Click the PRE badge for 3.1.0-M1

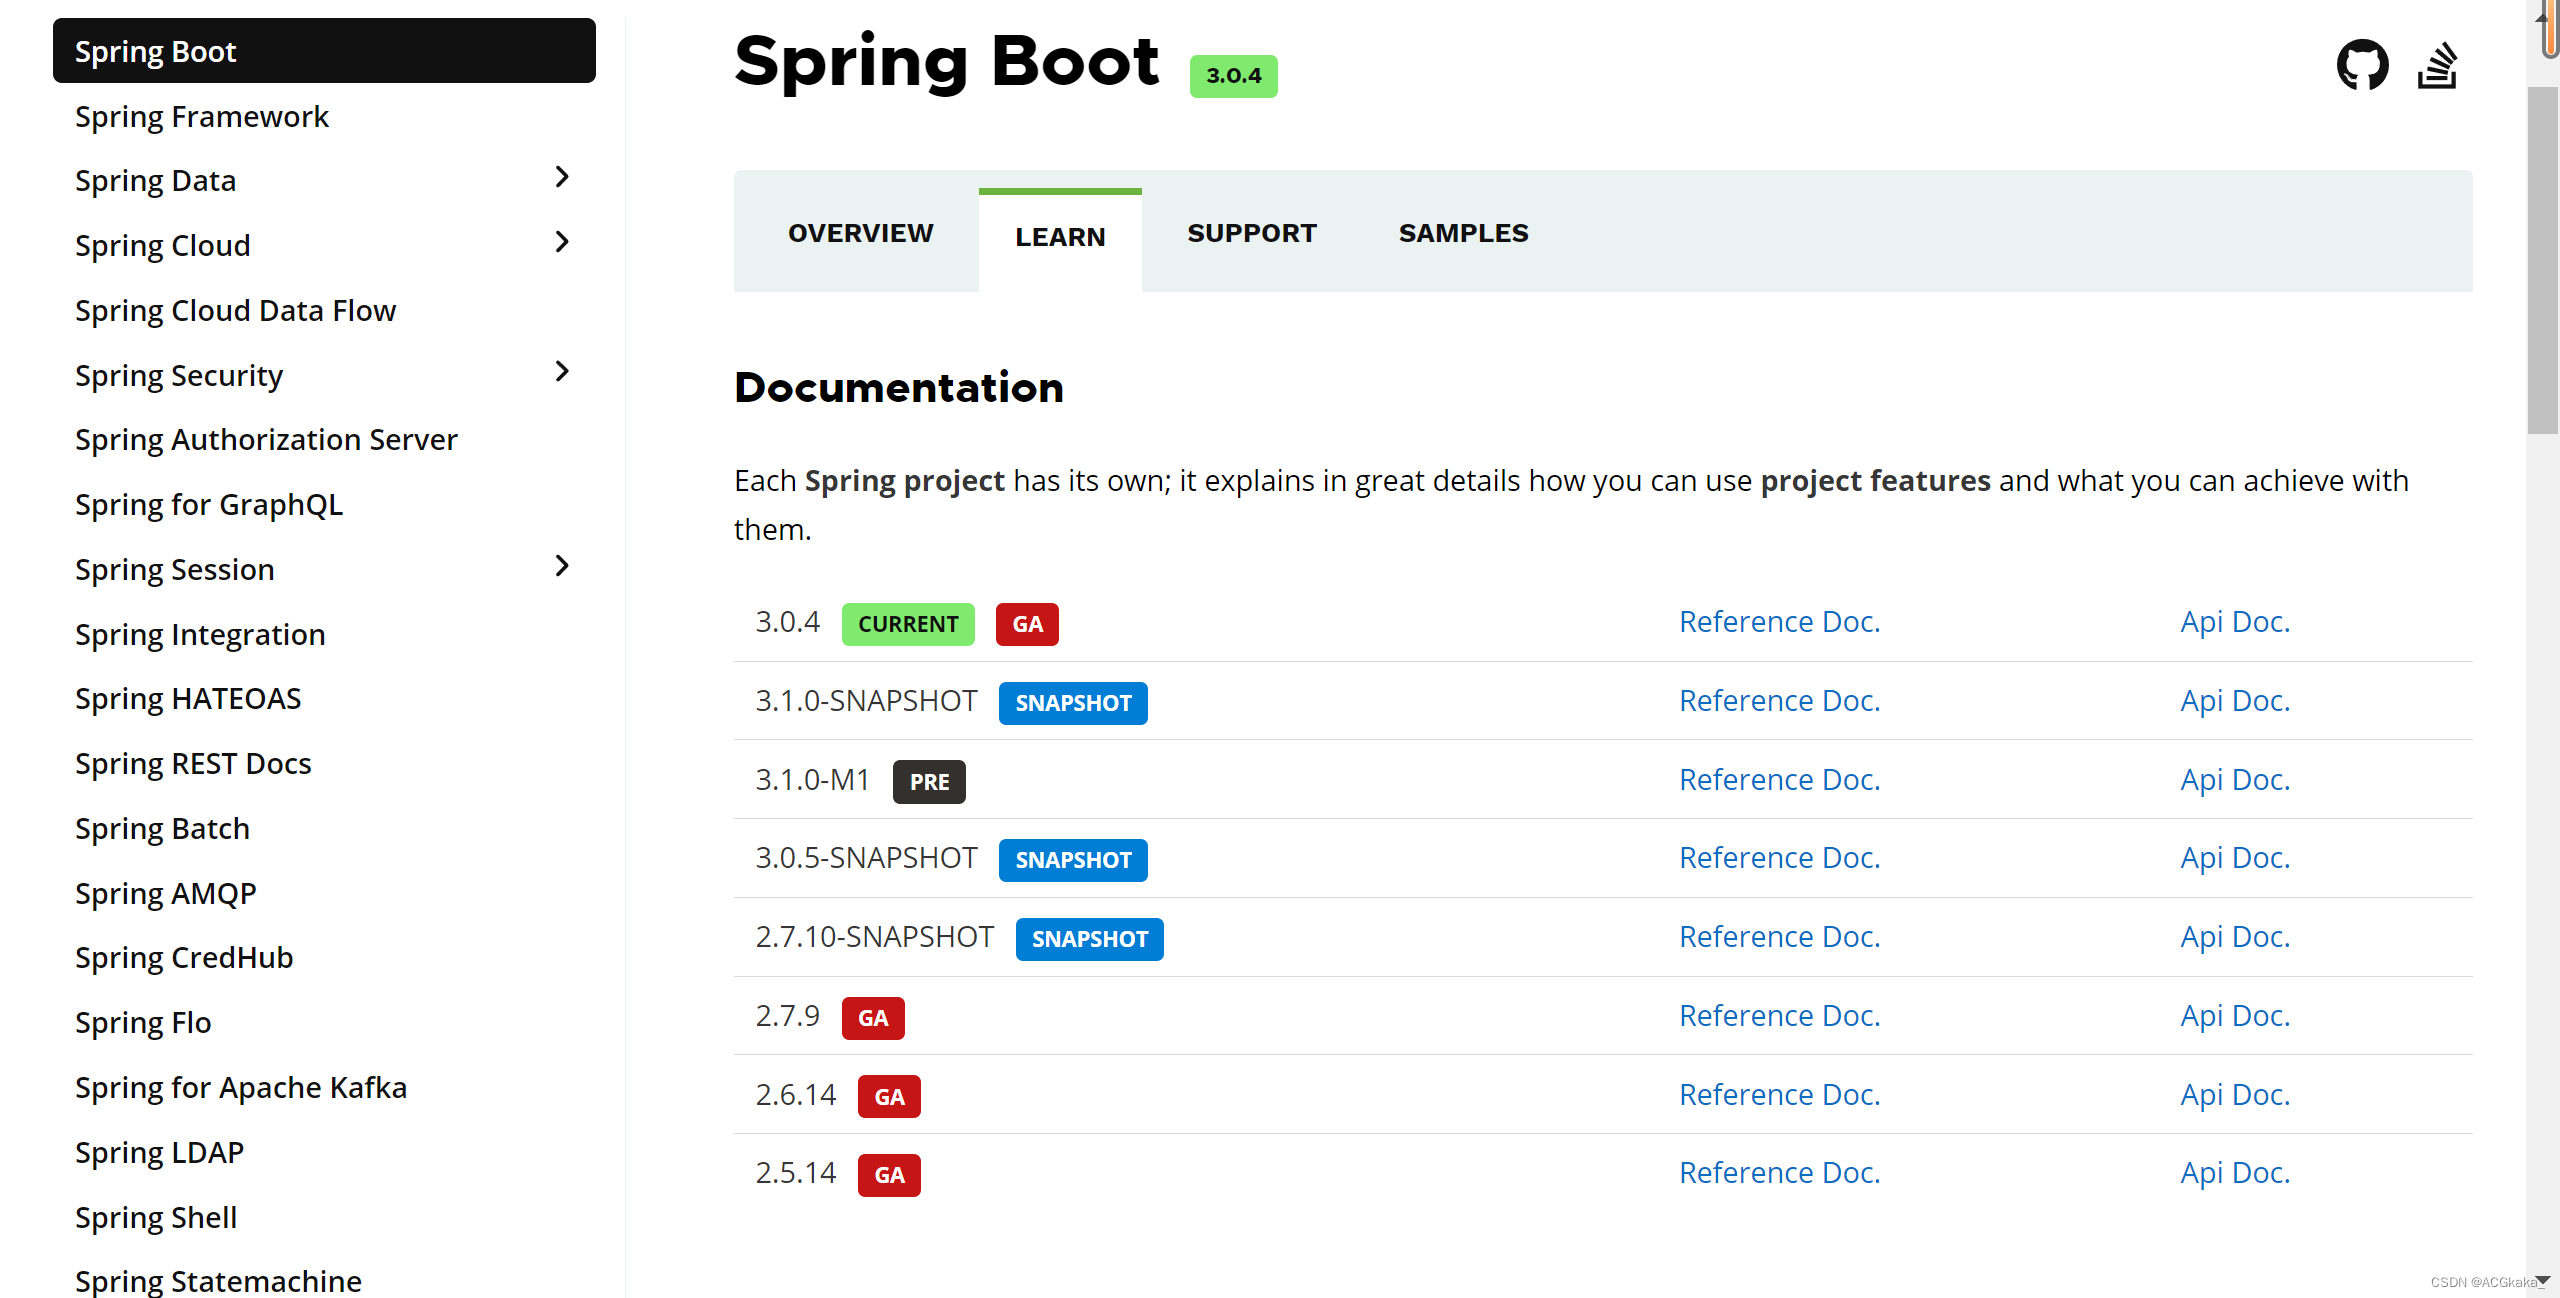click(928, 781)
